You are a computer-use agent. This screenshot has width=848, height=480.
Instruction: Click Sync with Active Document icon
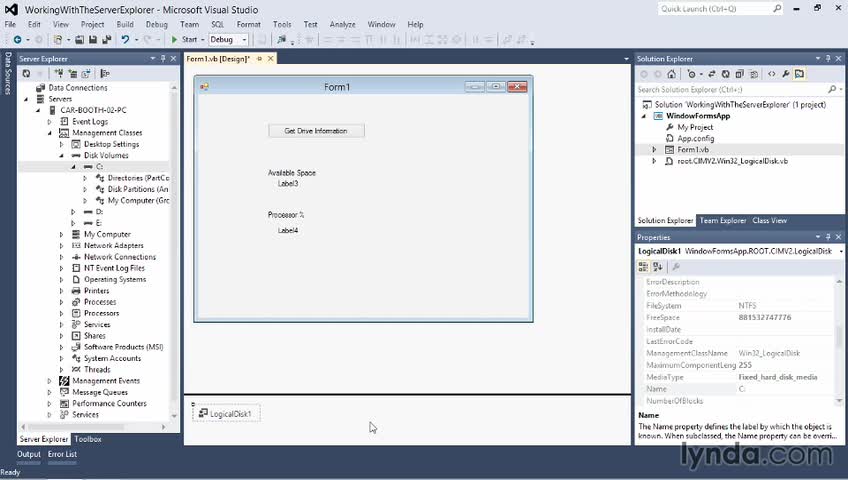(712, 74)
